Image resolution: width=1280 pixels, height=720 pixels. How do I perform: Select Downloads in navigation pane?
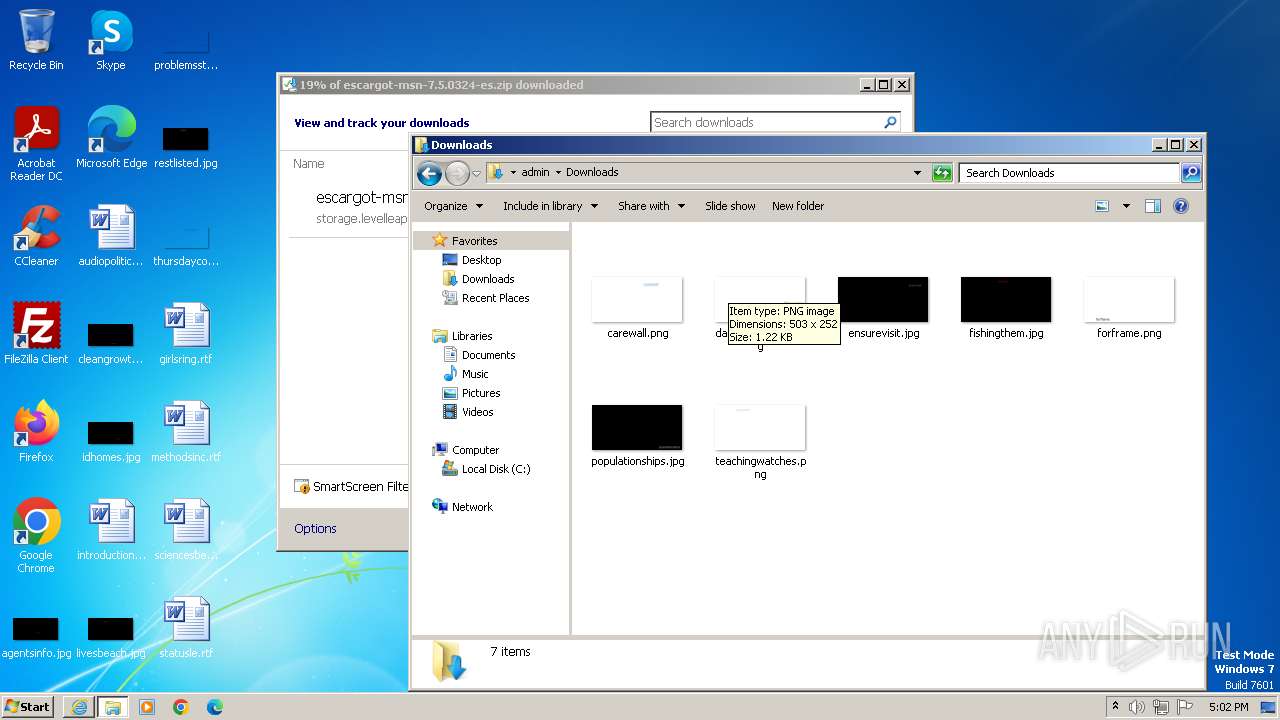pyautogui.click(x=488, y=279)
